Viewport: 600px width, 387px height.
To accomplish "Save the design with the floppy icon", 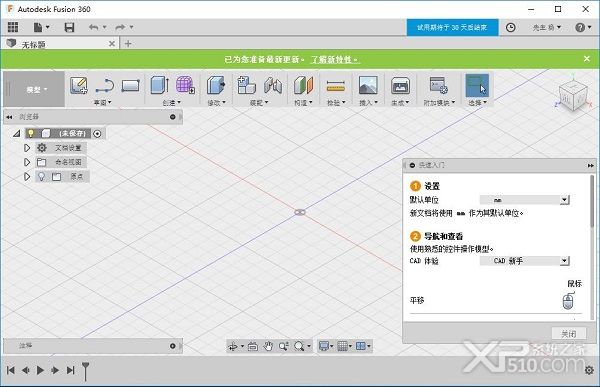I will click(69, 27).
